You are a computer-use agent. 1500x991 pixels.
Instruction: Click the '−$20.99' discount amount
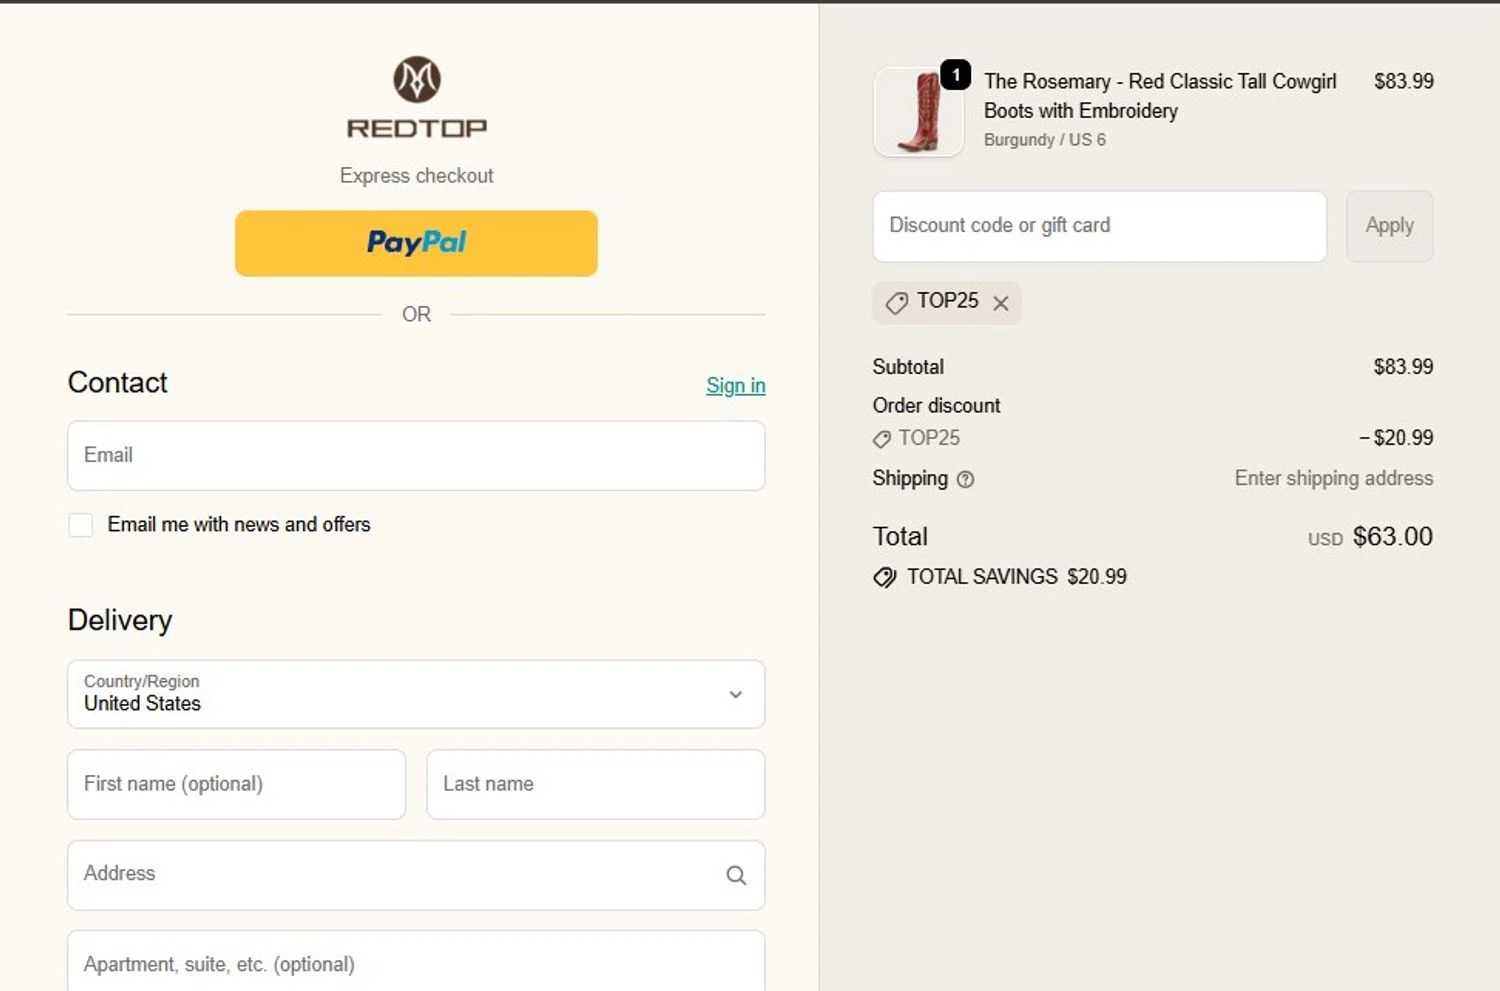[x=1396, y=438]
